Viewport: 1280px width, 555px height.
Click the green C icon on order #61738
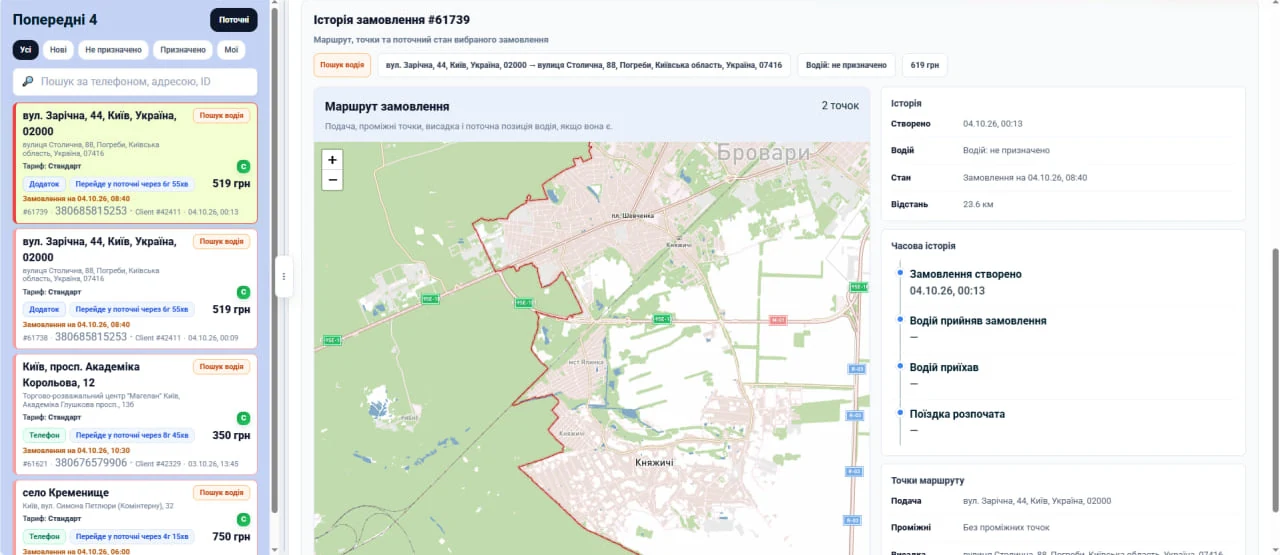[x=243, y=292]
